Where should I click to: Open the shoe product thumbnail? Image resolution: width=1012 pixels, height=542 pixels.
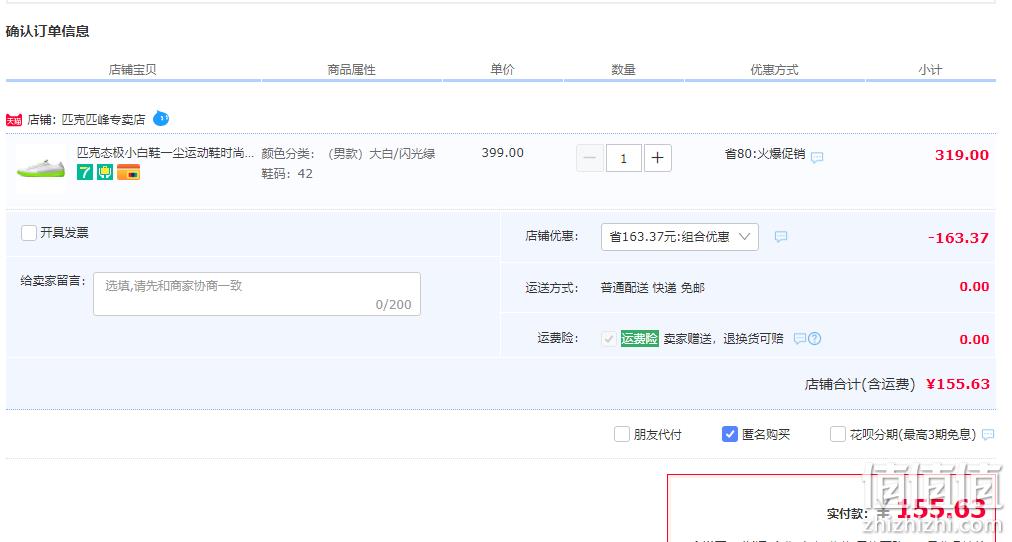pos(41,168)
